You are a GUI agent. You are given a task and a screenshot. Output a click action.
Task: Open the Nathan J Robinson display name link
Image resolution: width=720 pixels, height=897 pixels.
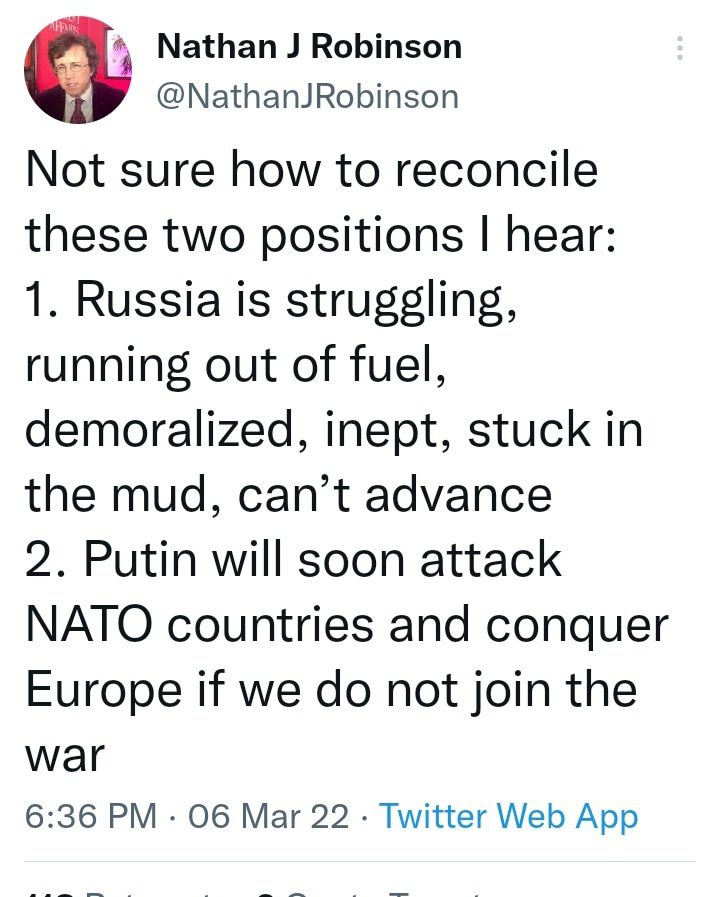pos(310,46)
